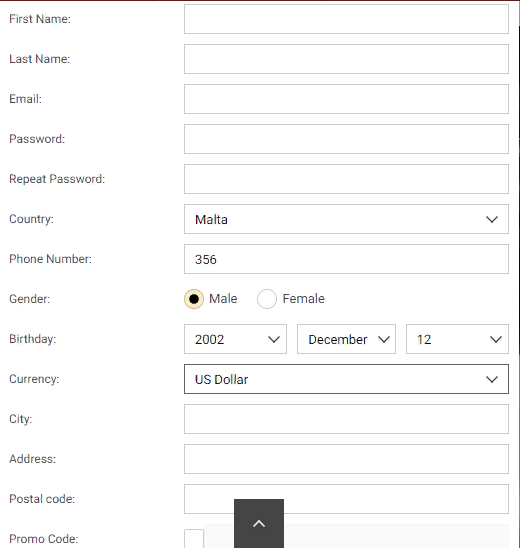Open the month dropdown showing December
This screenshot has width=520, height=548.
(346, 339)
